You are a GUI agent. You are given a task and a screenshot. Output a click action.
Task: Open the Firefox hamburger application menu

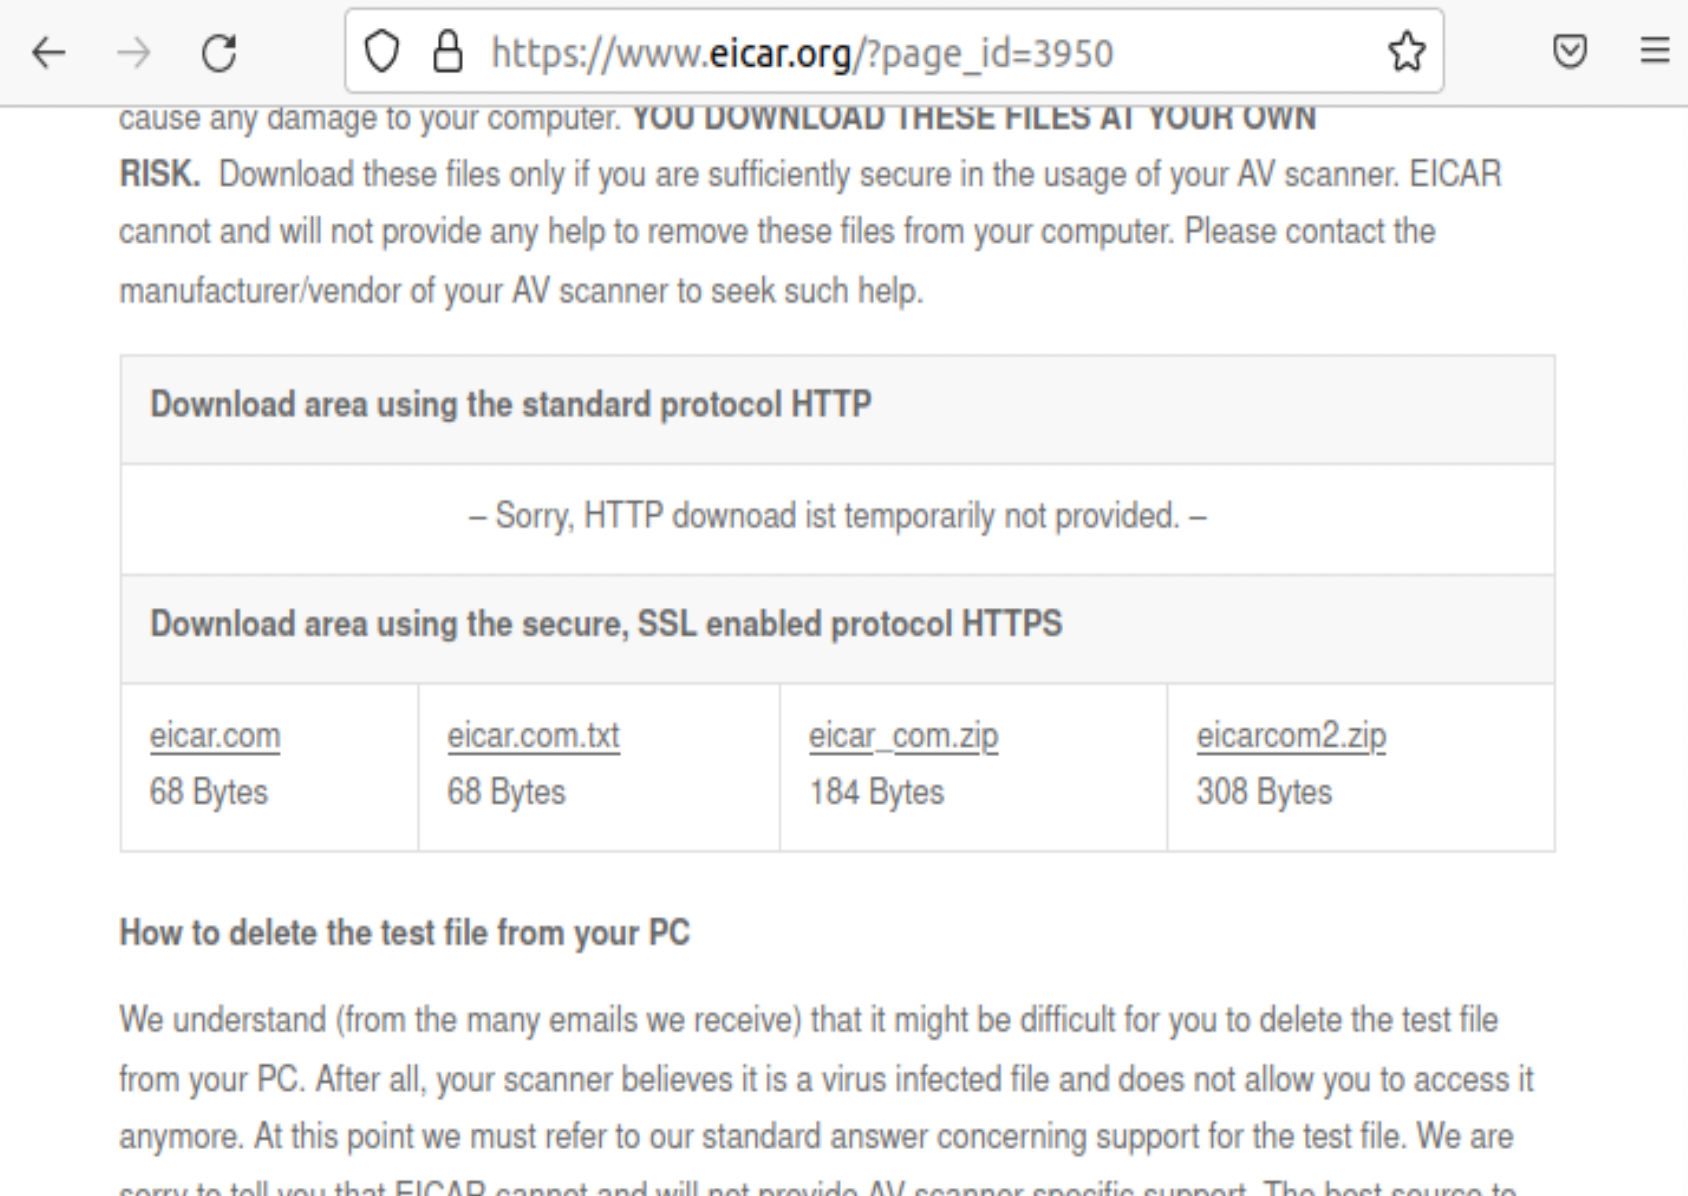(x=1655, y=51)
